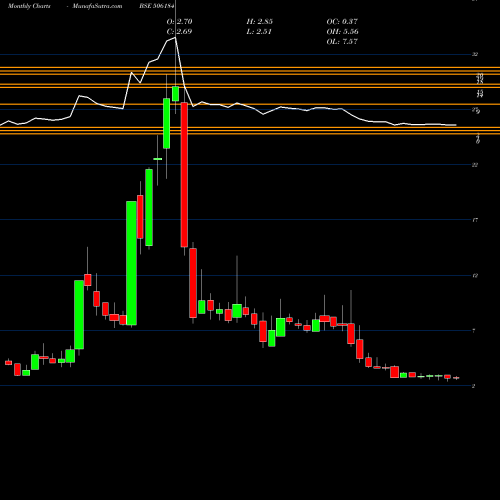Click the price axis label 22
Viewport: 500px width, 500px height.
[x=475, y=165]
